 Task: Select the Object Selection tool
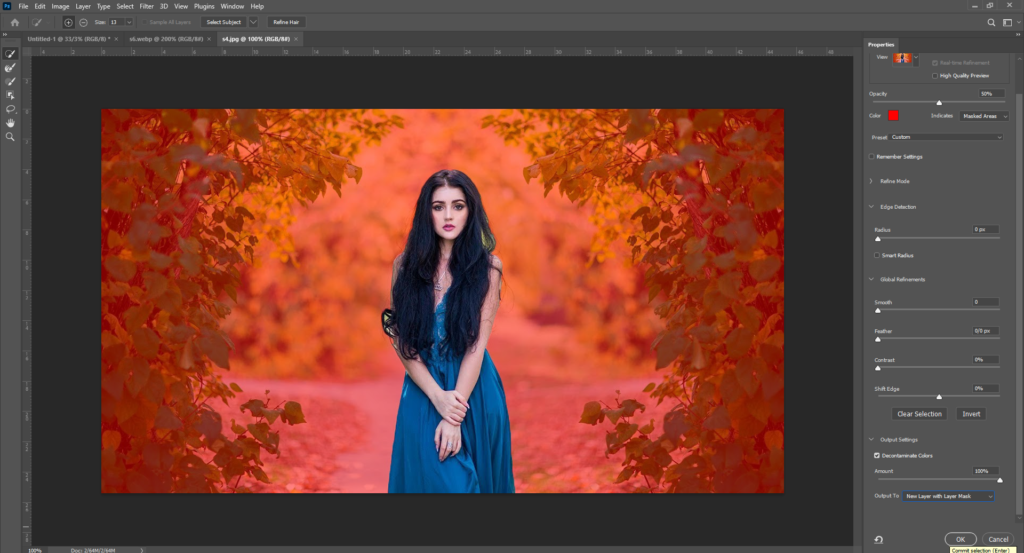10,95
